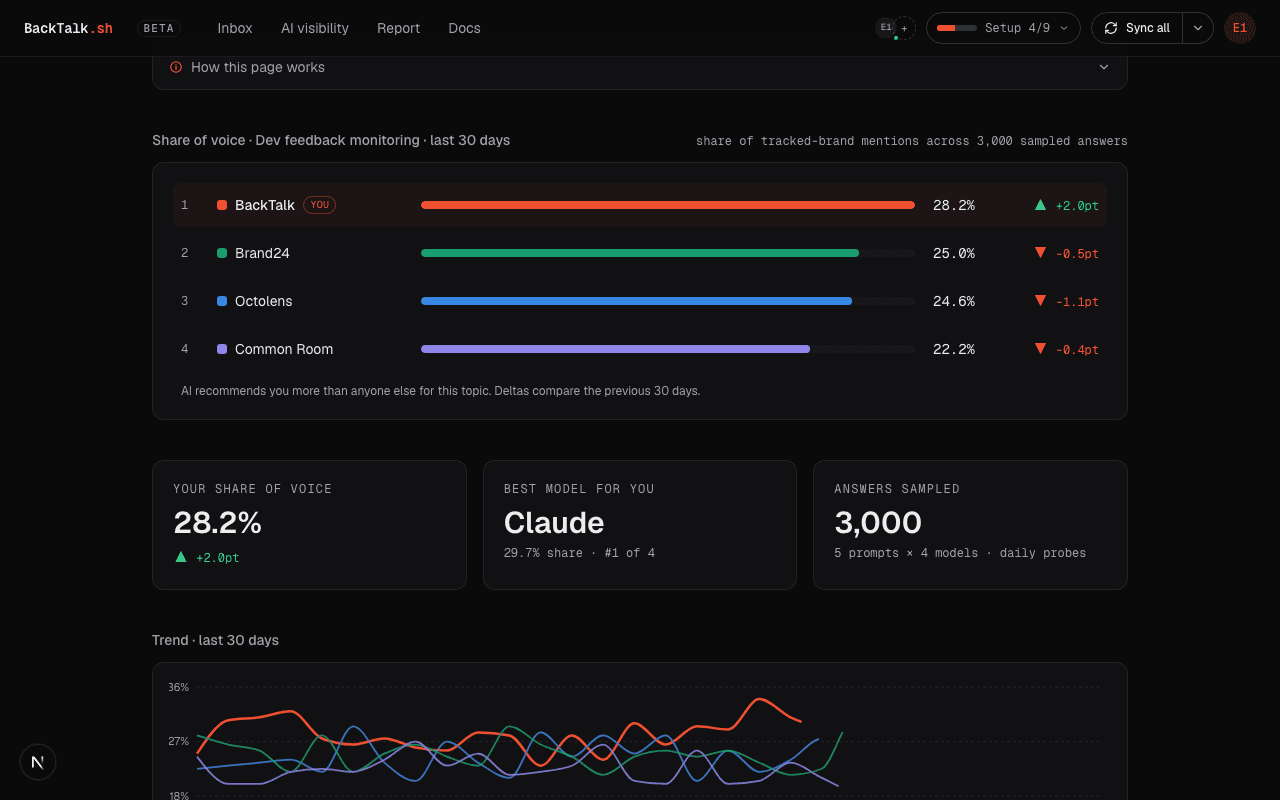Click the 22.2% share value
Viewport: 1280px width, 800px height.
coord(954,349)
